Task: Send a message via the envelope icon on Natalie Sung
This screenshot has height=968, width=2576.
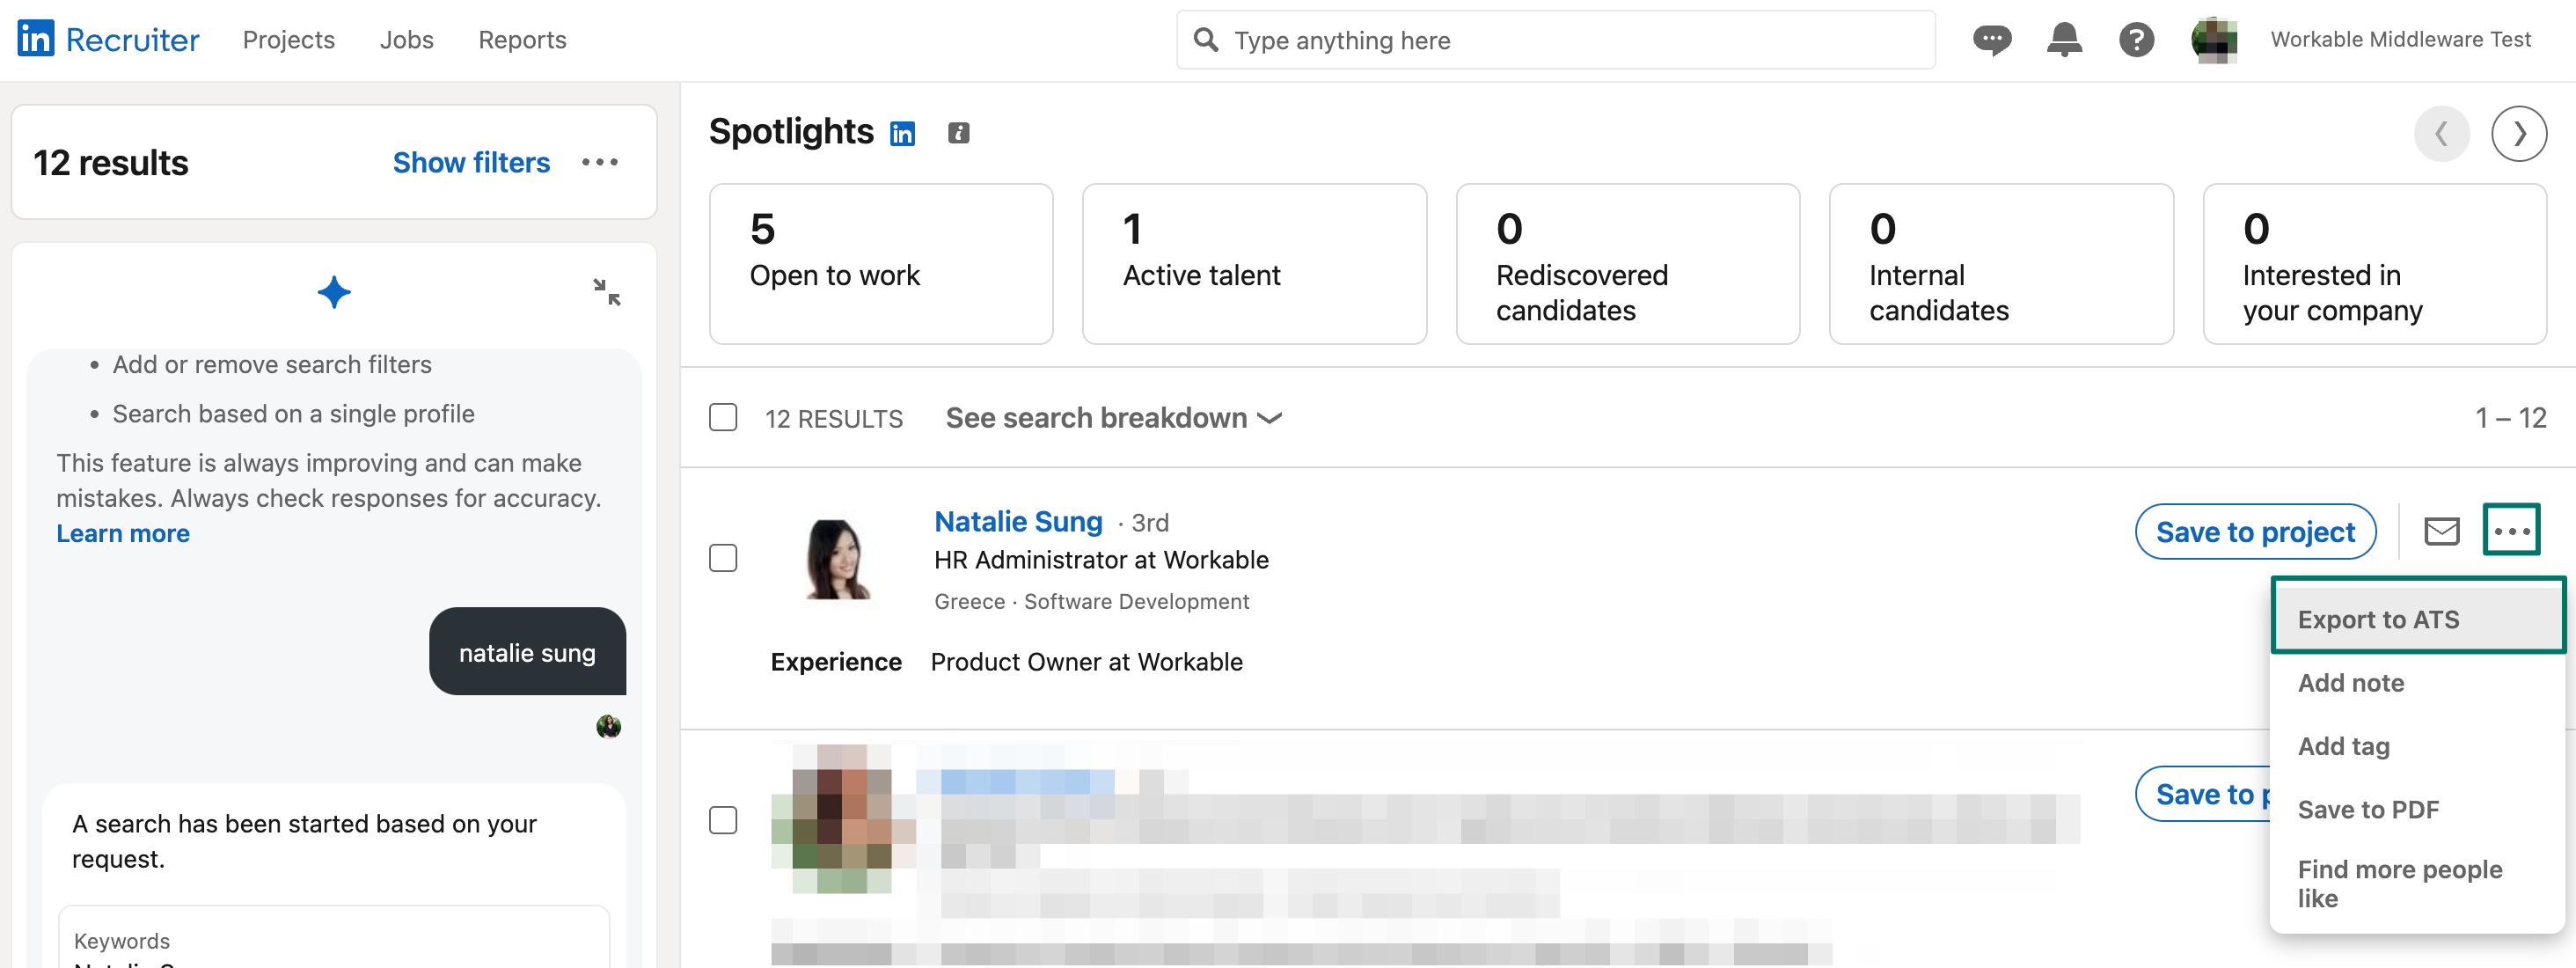Action: 2441,531
